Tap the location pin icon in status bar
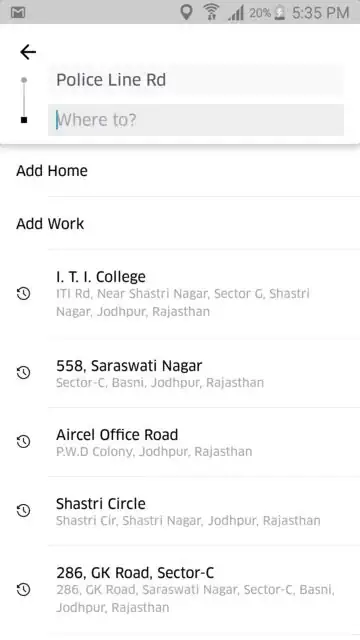The width and height of the screenshot is (360, 640). pyautogui.click(x=186, y=12)
